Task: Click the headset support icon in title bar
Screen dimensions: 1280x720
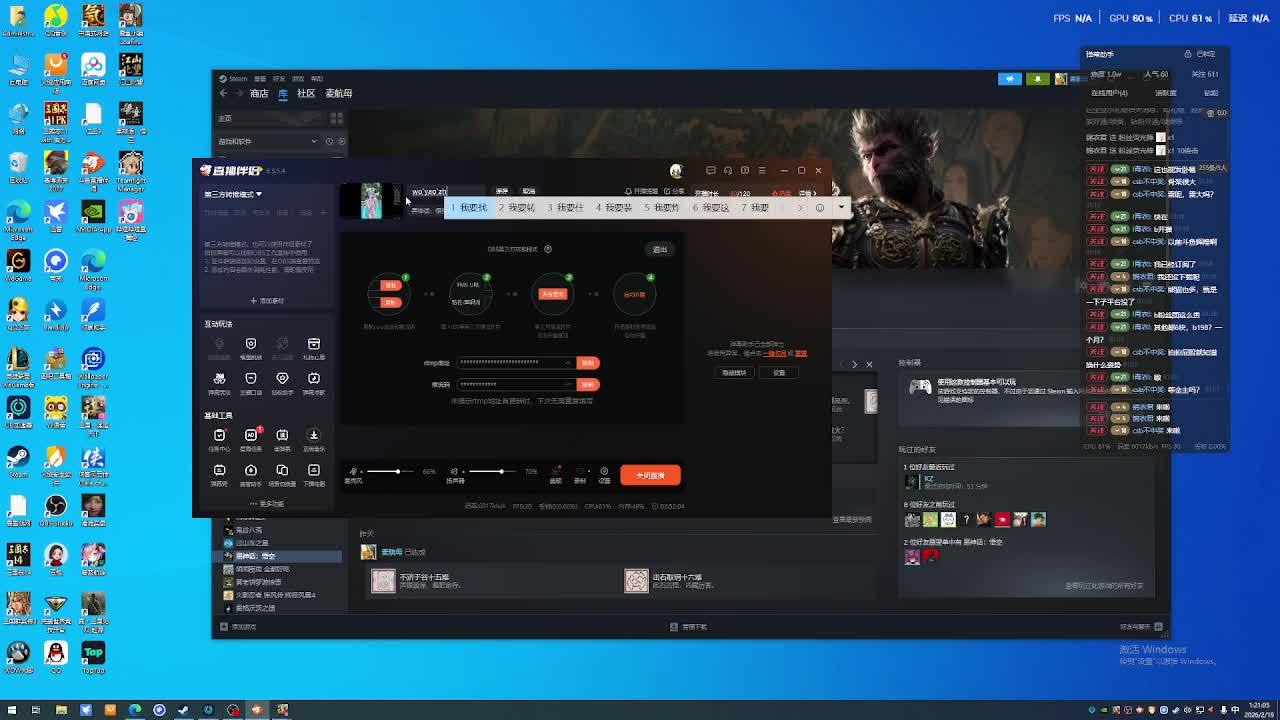Action: (727, 170)
